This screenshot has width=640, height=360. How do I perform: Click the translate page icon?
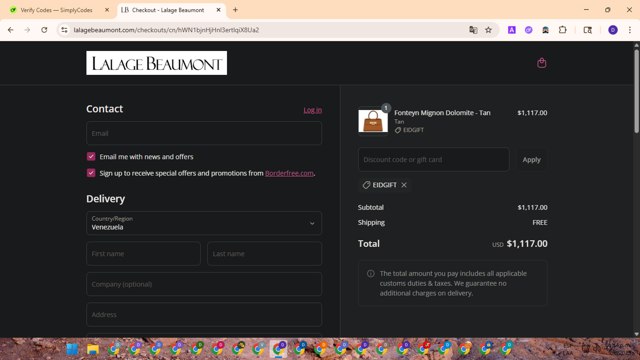pyautogui.click(x=473, y=30)
